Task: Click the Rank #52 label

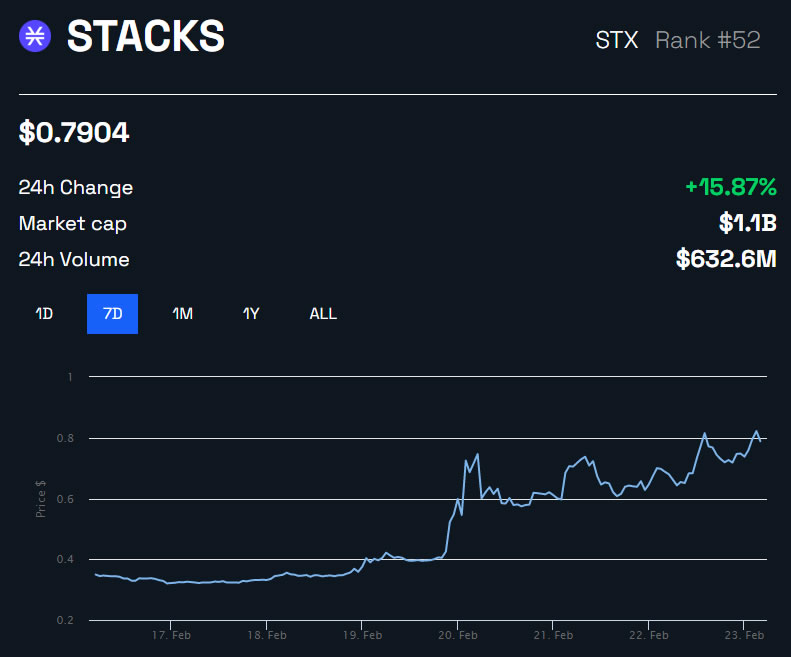Action: (707, 40)
